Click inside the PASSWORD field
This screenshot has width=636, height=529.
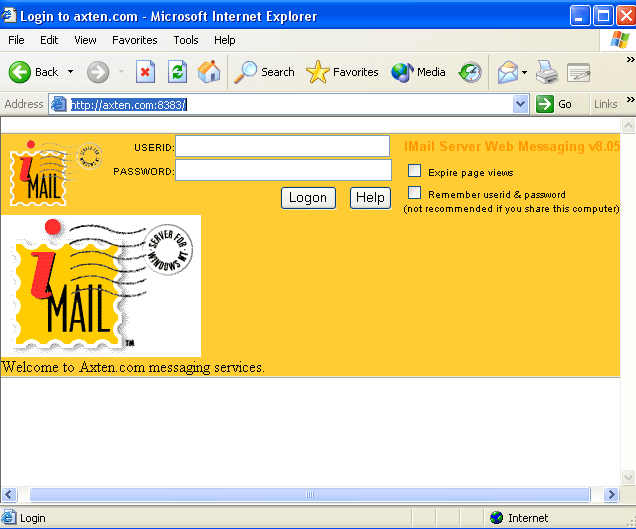[283, 170]
